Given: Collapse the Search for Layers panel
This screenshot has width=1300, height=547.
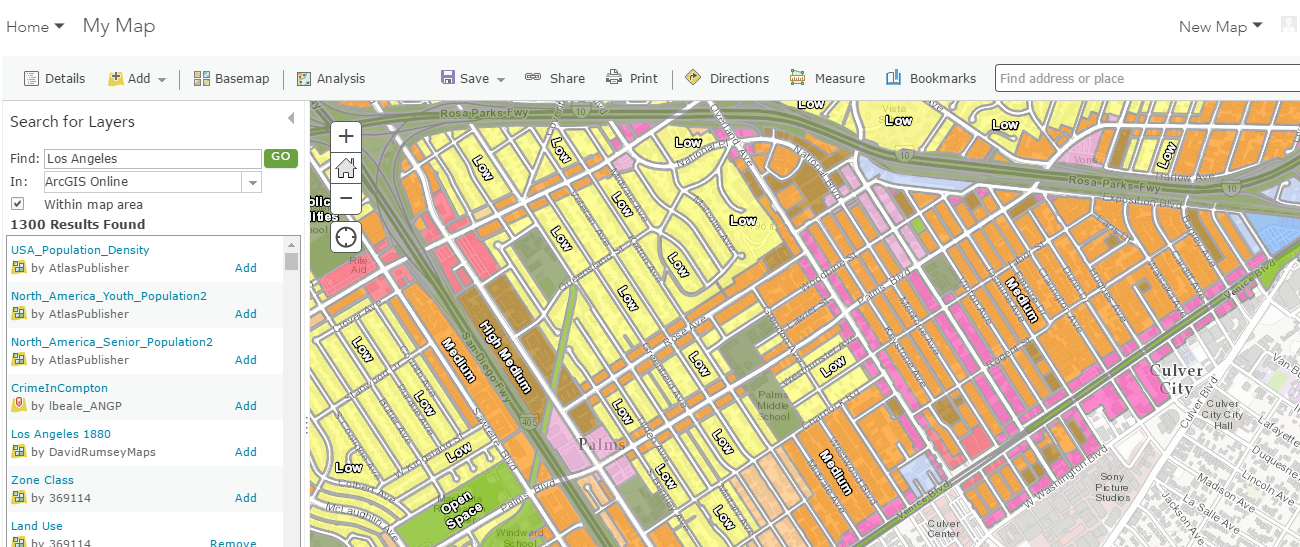Looking at the screenshot, I should [x=291, y=119].
